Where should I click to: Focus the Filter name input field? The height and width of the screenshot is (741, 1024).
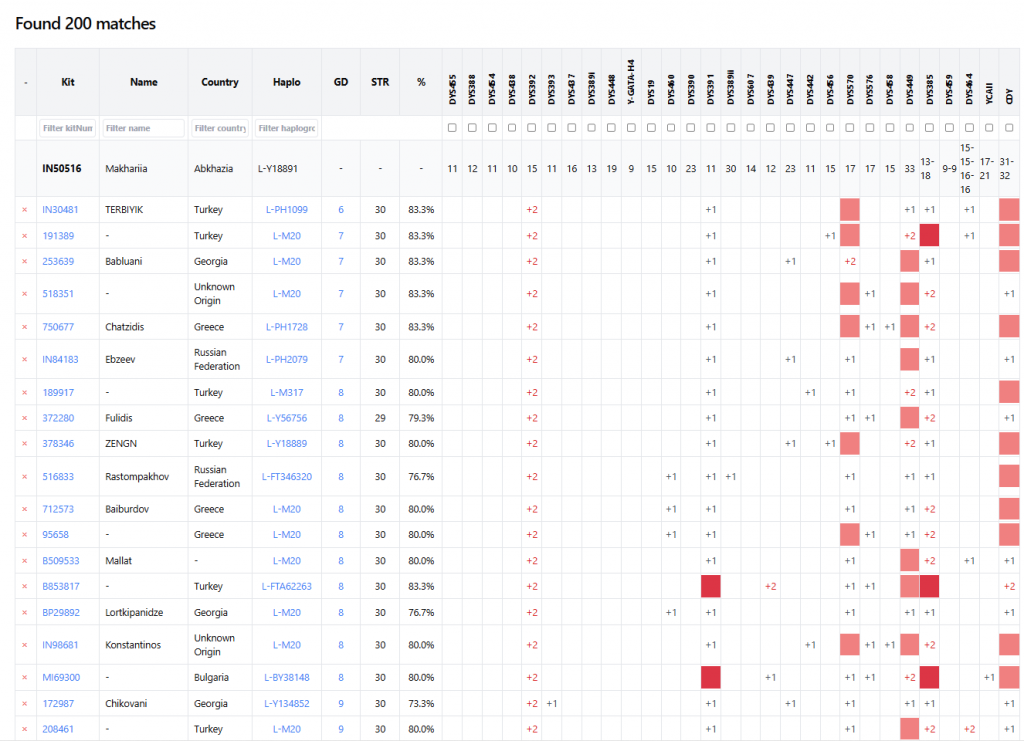coord(144,128)
